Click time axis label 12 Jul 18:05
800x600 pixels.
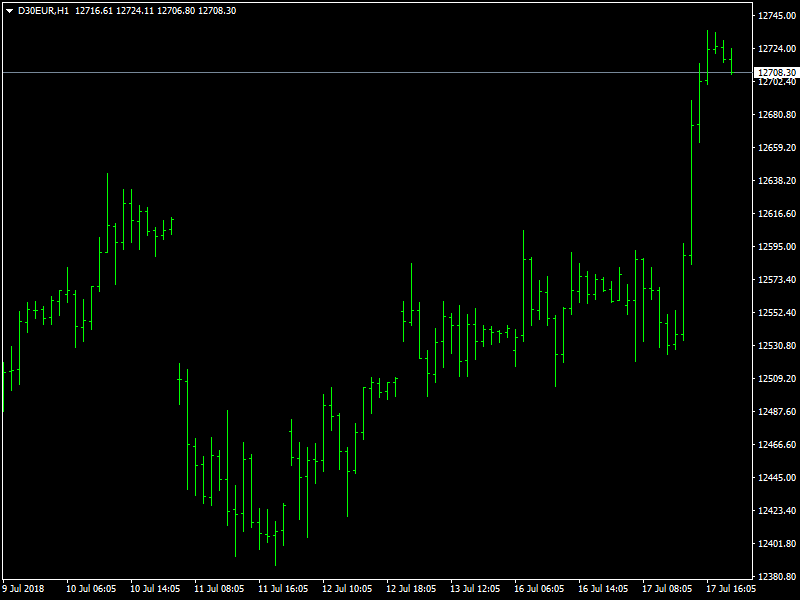[x=411, y=589]
